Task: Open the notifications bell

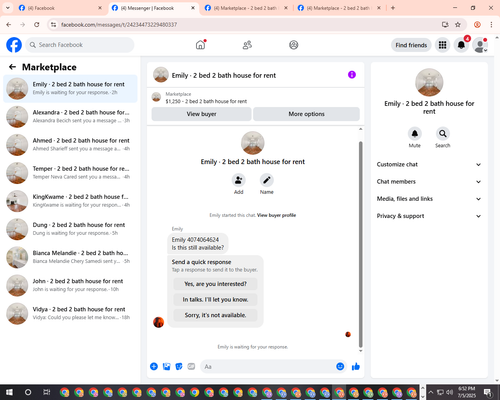Action: (461, 45)
